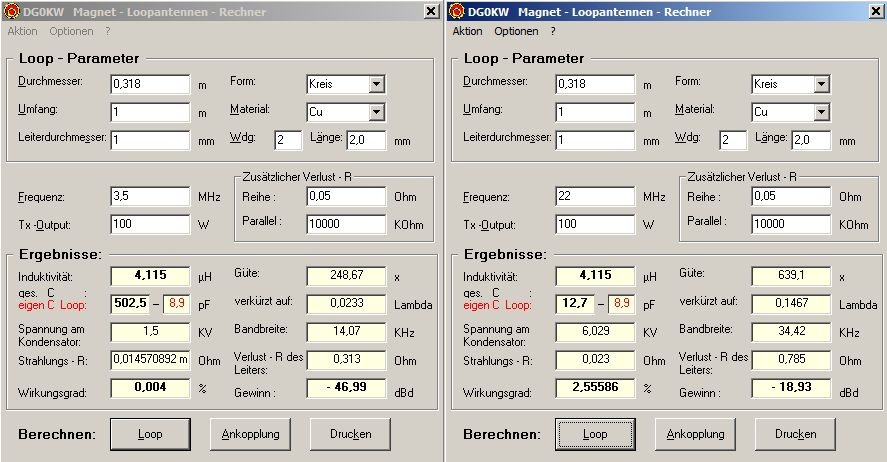Focus the Tx-Output field in the left window
This screenshot has width=887, height=462.
(149, 224)
